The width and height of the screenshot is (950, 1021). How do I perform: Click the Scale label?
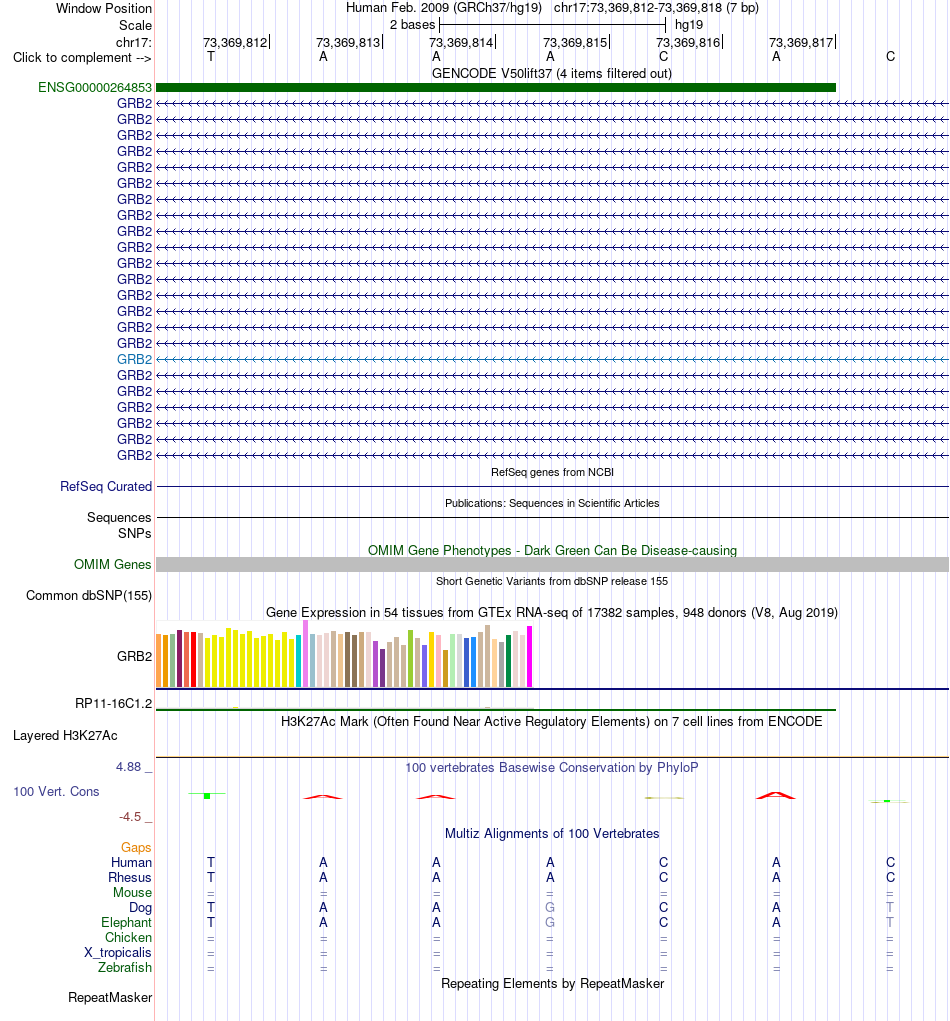tap(135, 25)
